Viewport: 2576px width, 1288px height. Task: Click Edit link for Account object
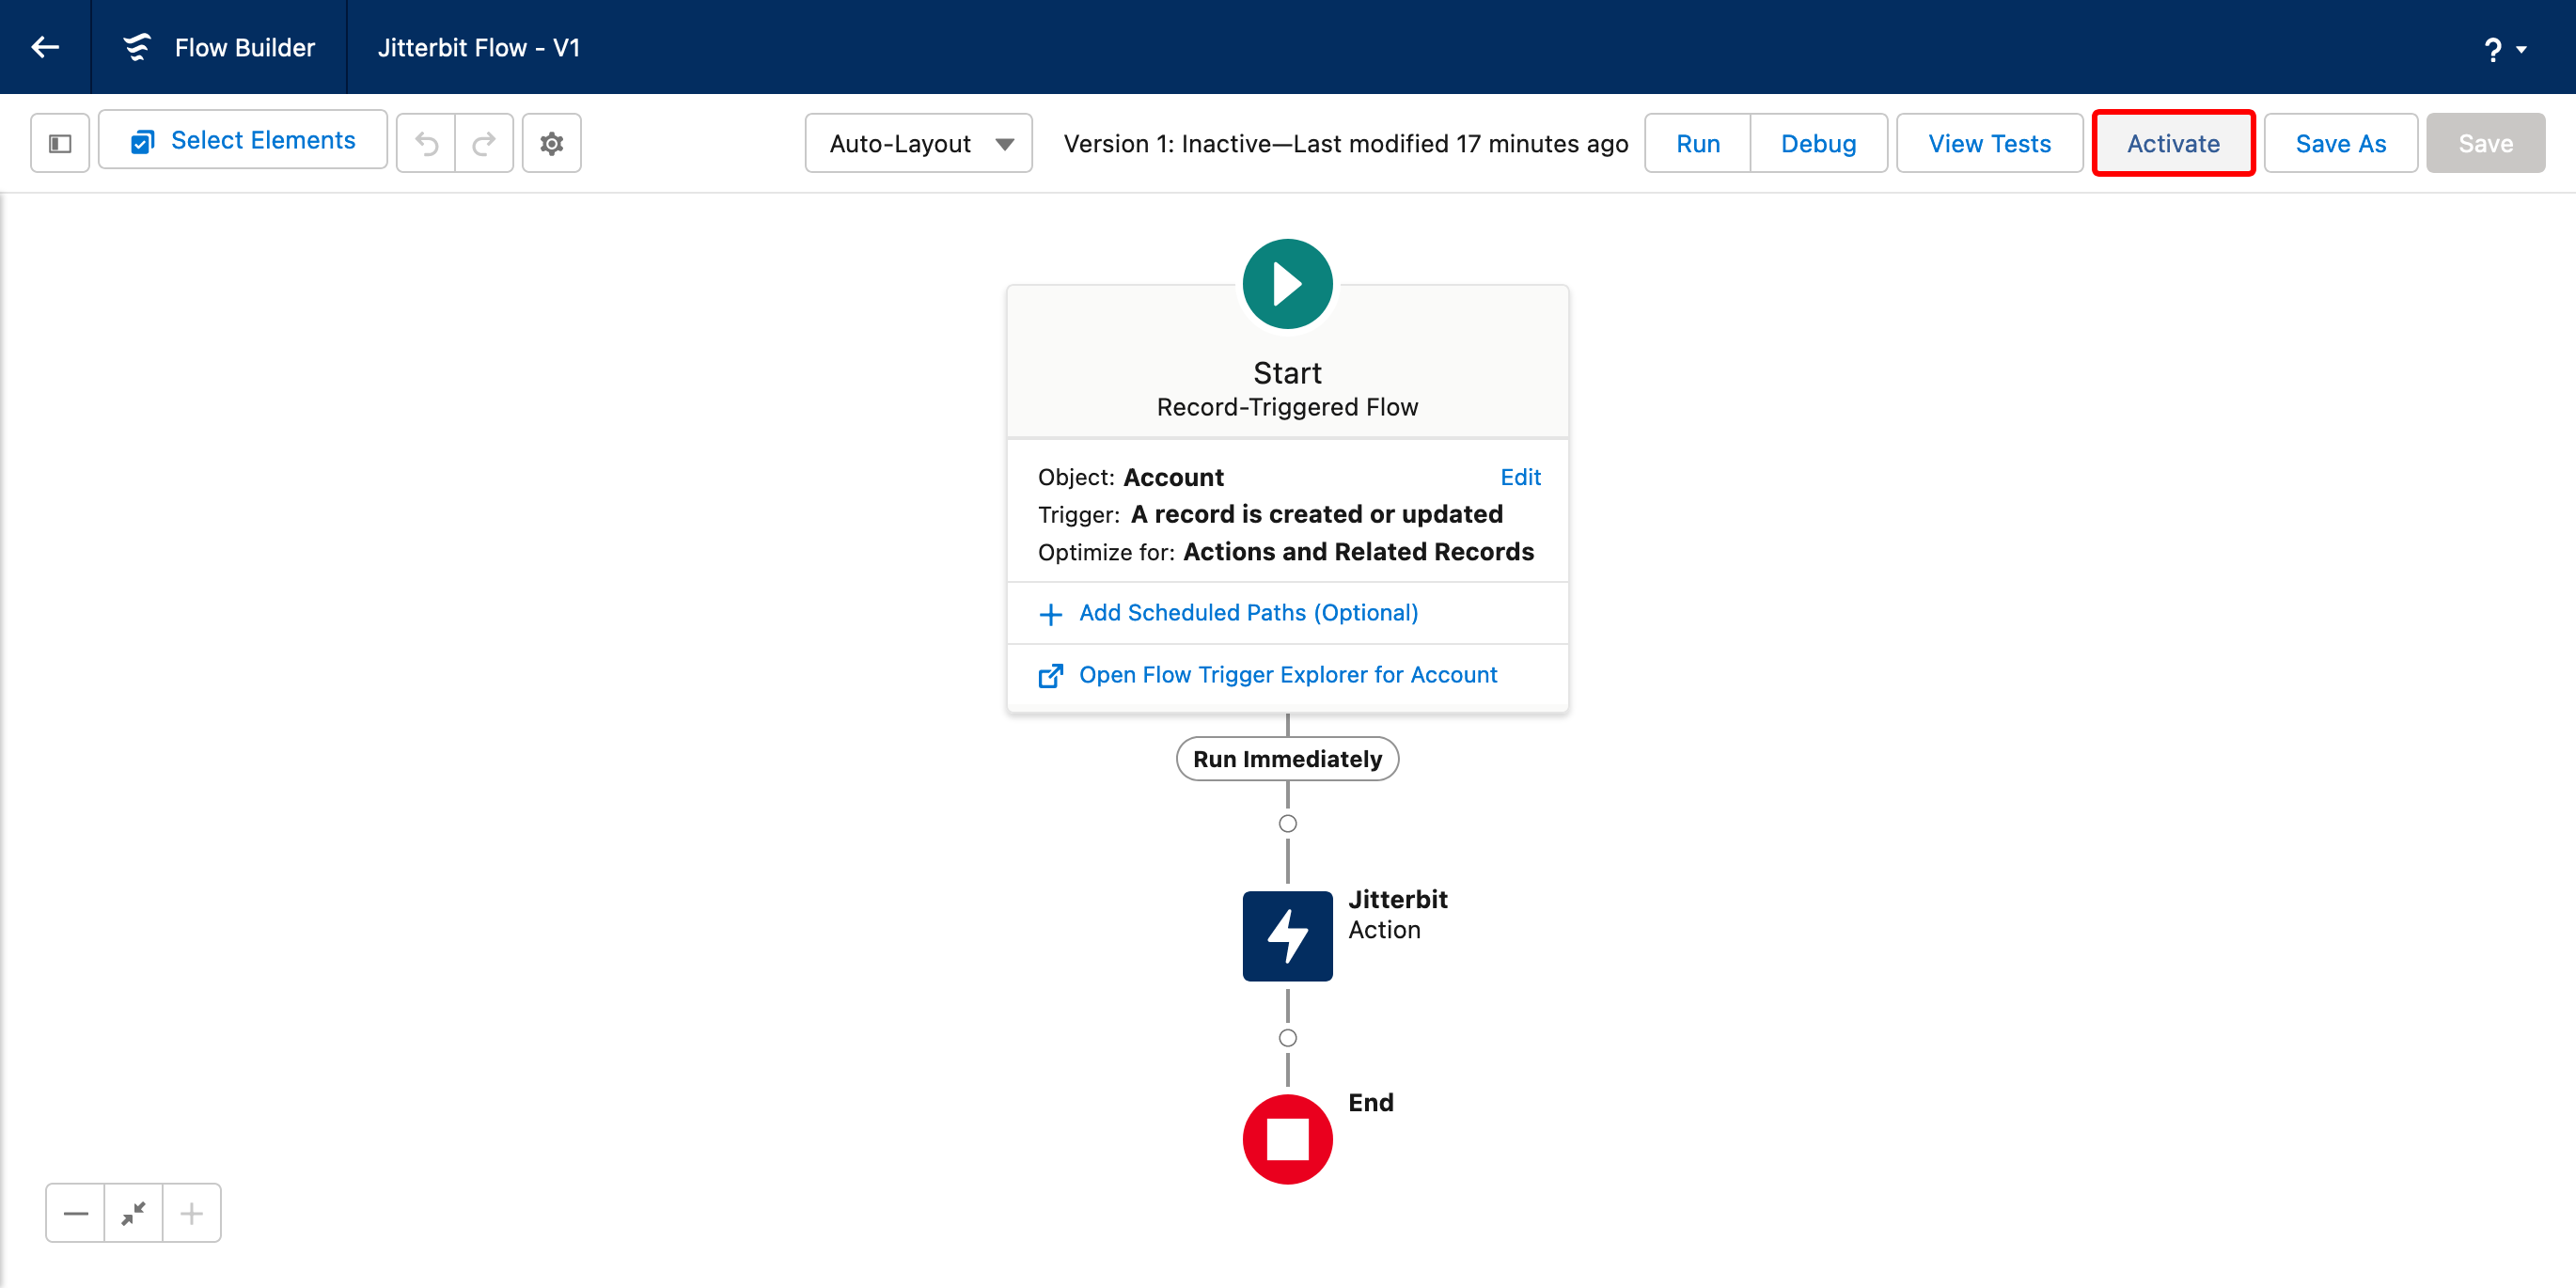[1520, 477]
